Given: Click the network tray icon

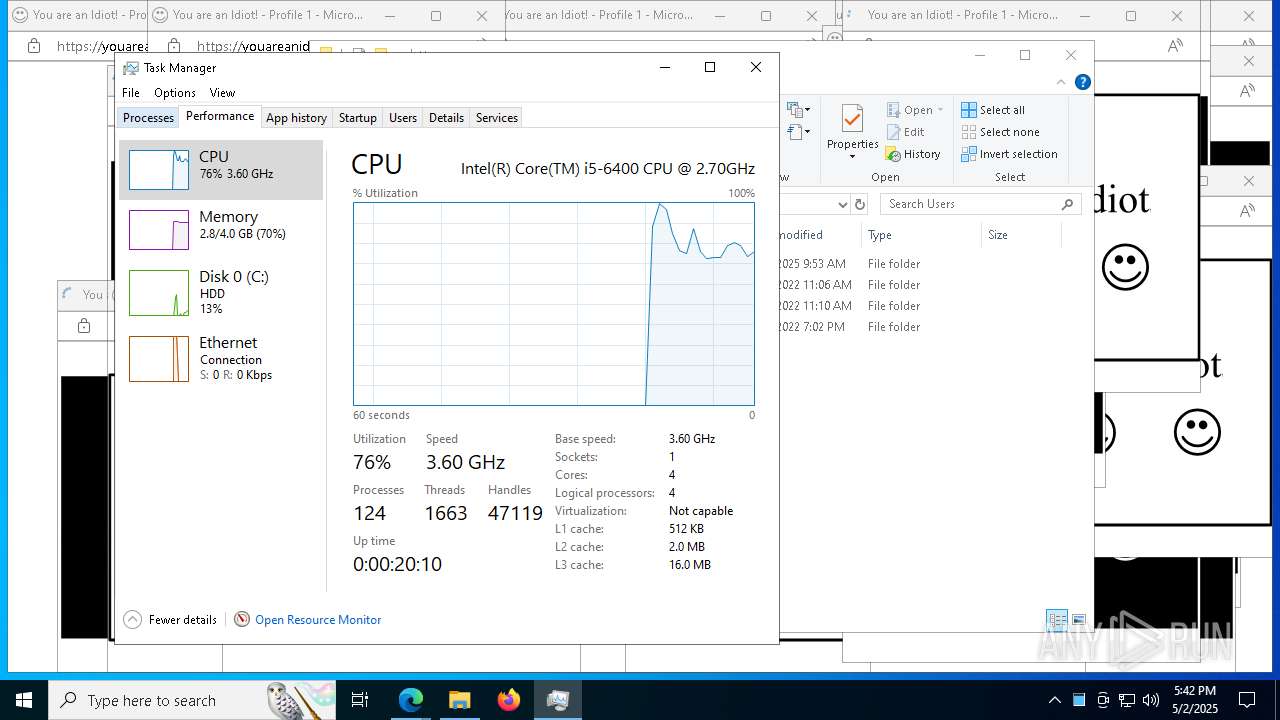Looking at the screenshot, I should [x=1127, y=700].
